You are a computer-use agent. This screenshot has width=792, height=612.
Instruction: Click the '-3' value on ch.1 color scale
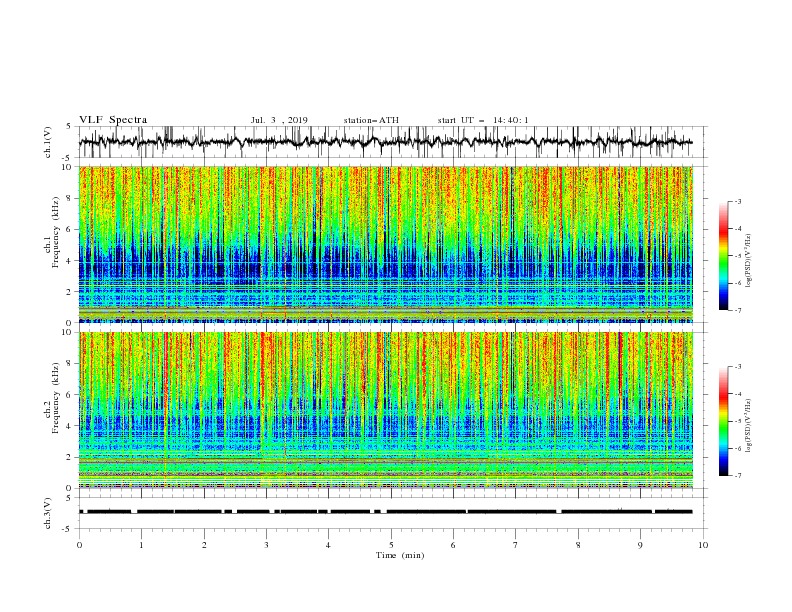[737, 201]
